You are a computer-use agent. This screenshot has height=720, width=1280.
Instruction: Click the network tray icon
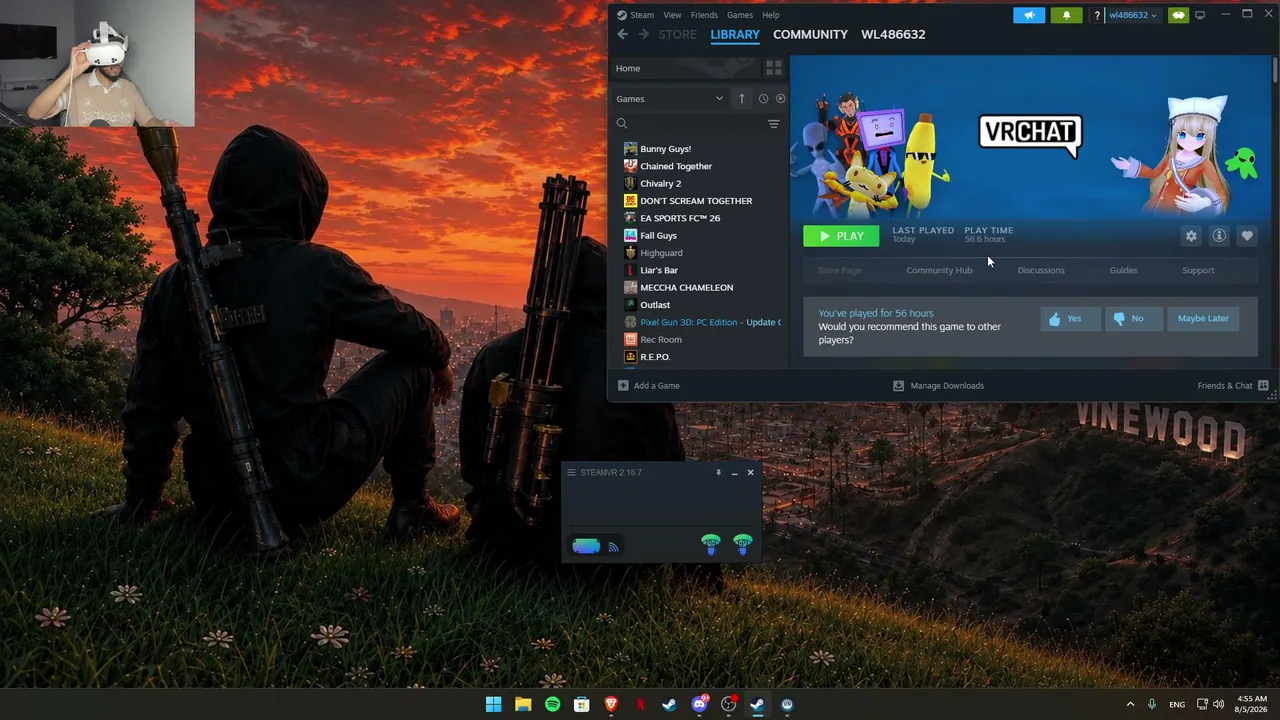pos(1202,705)
